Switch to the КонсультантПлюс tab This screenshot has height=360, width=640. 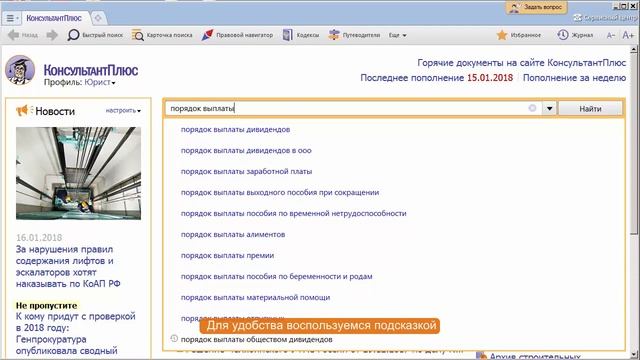[x=54, y=18]
